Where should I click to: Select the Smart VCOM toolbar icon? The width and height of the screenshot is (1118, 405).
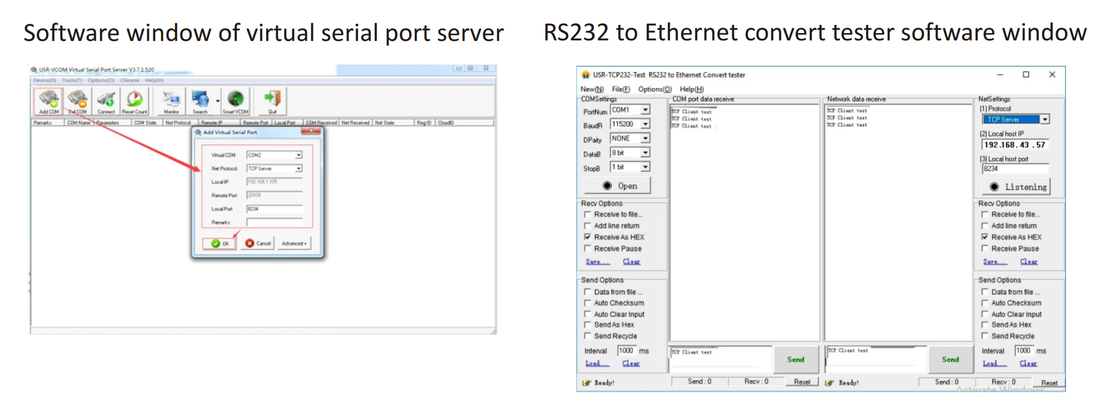(235, 101)
